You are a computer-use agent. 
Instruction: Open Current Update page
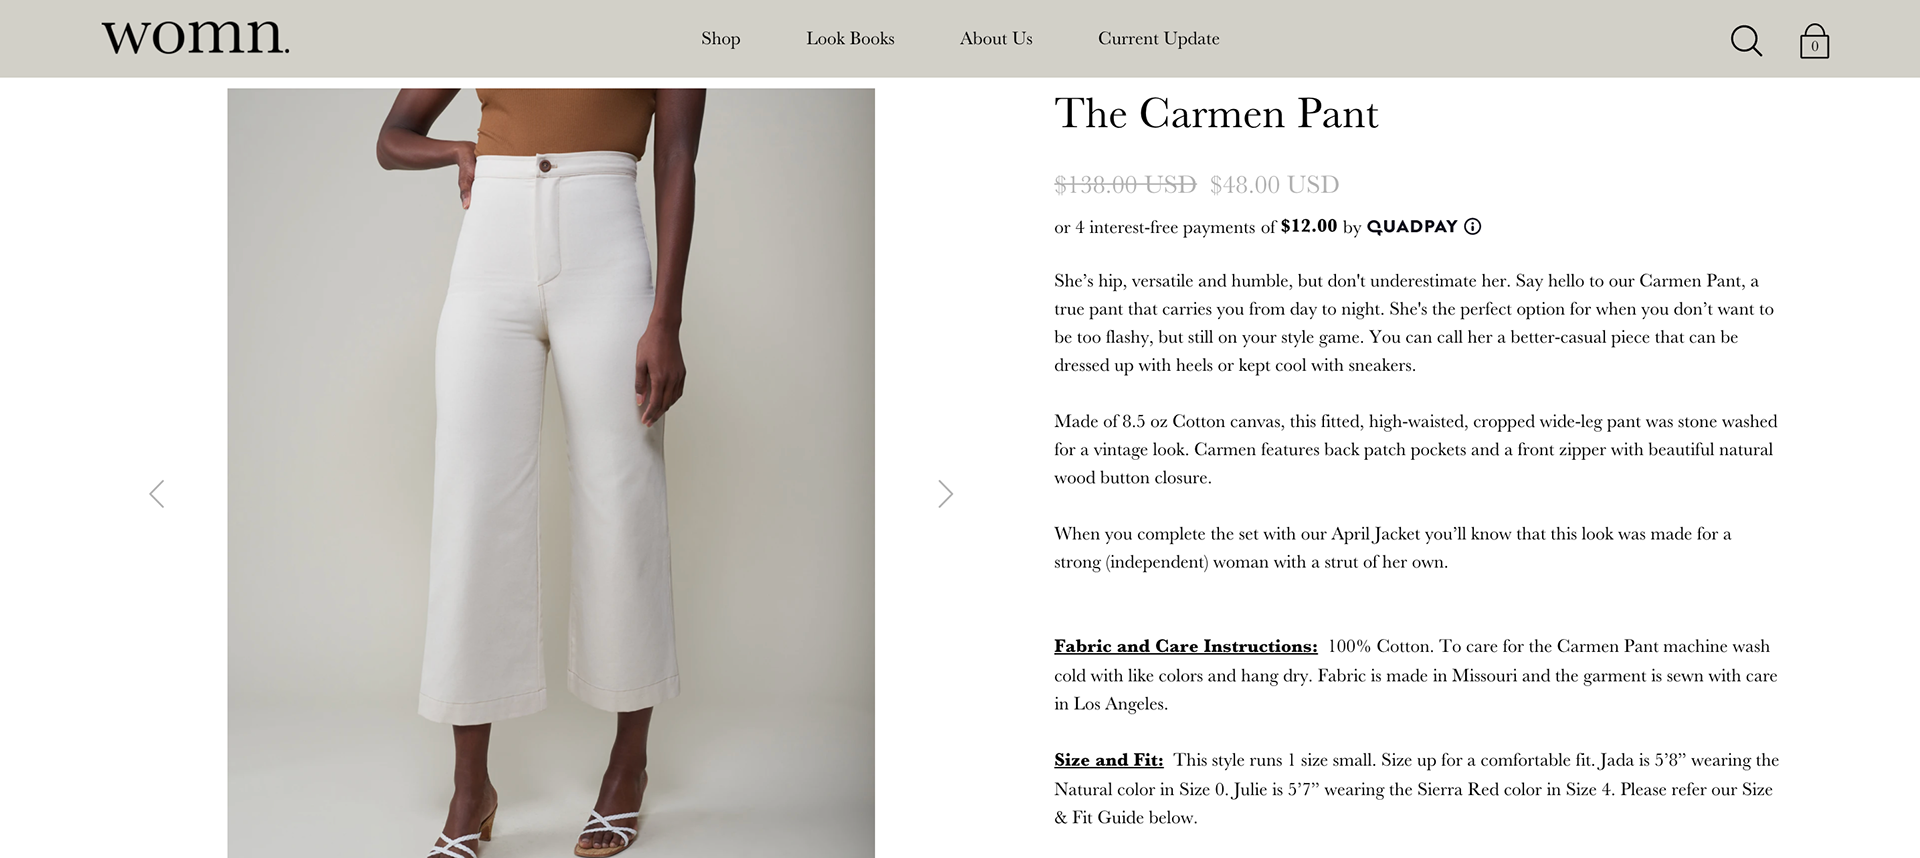coord(1158,38)
